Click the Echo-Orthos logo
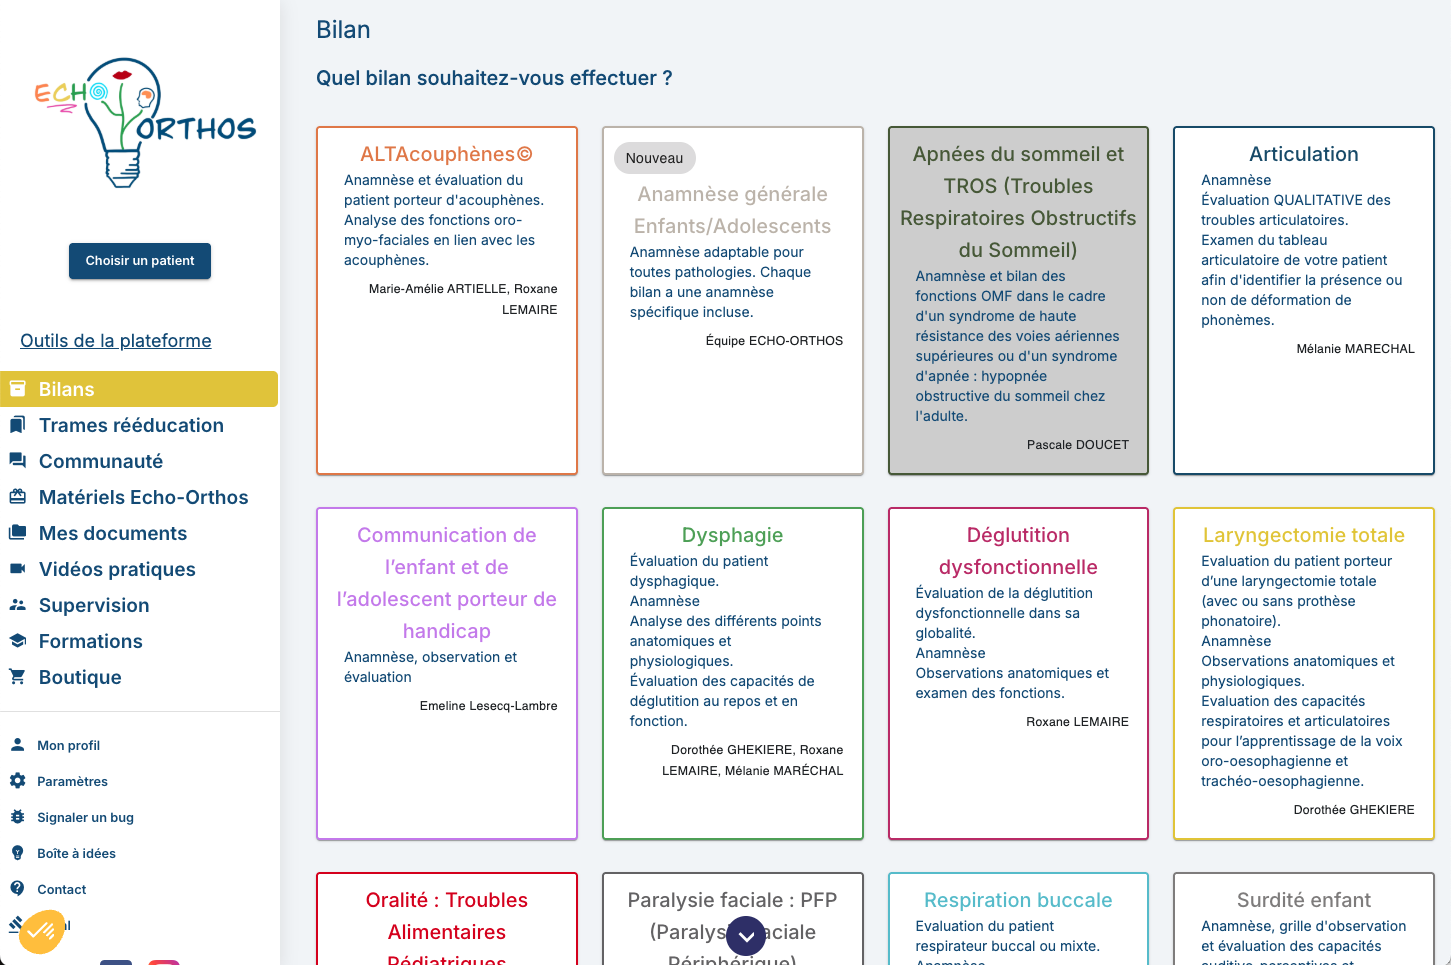 pos(144,122)
